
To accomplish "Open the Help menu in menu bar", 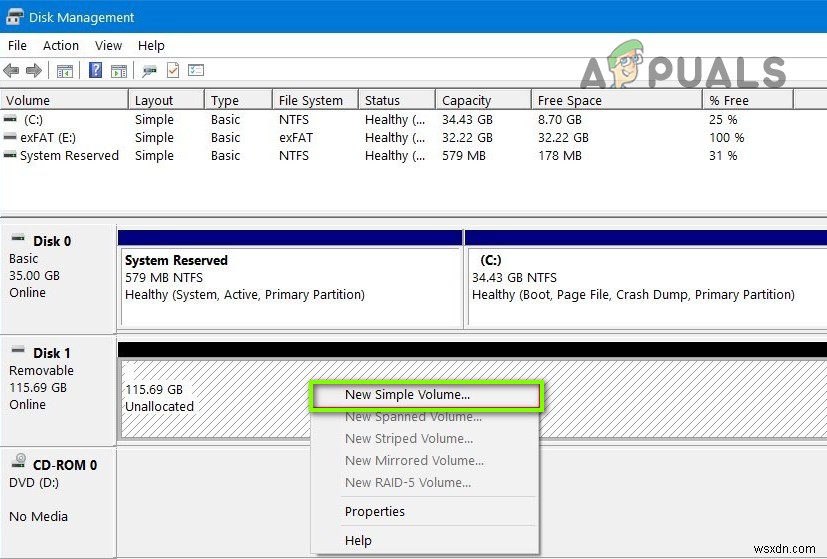I will point(151,46).
